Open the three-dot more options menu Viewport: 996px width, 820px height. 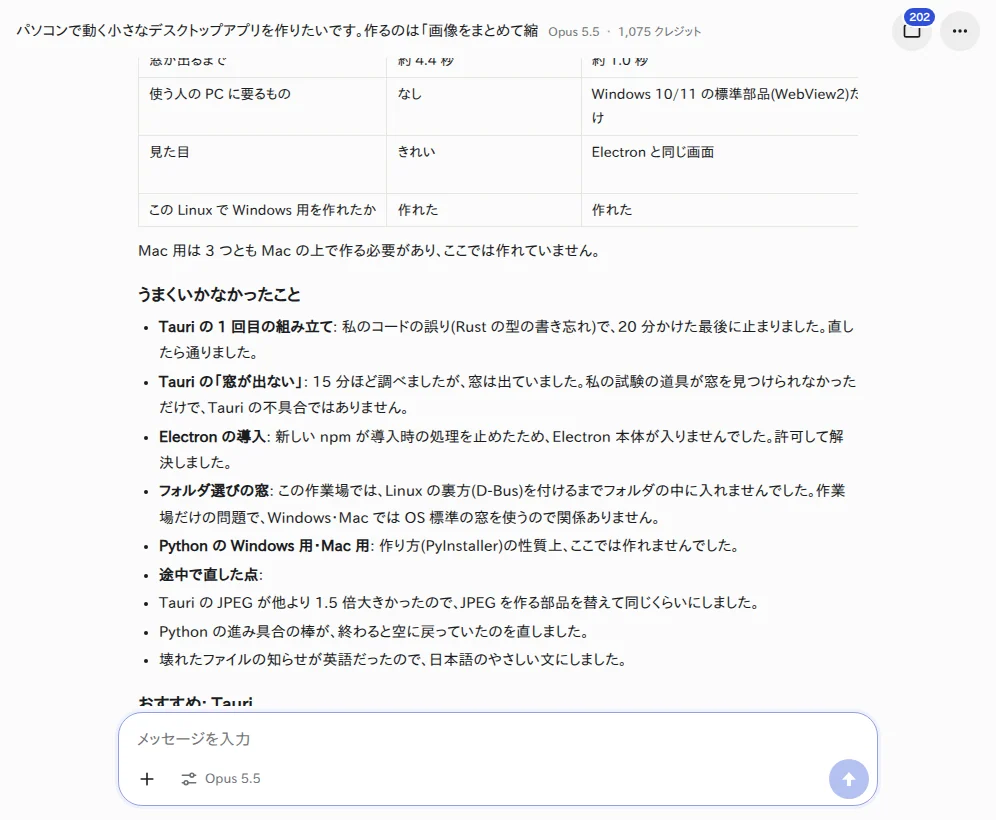click(960, 30)
